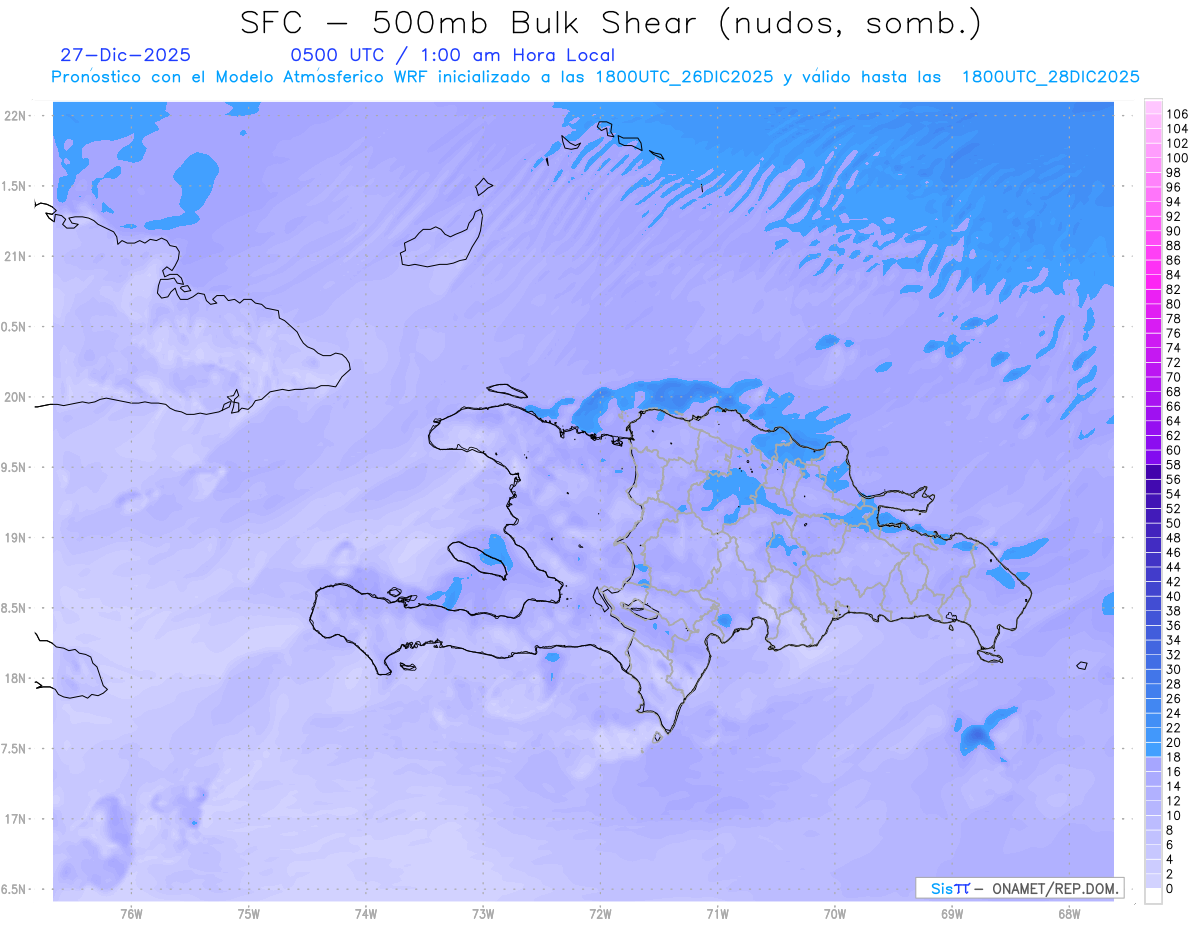Viewport: 1200px width, 927px height.
Task: Click the color scale value '20'
Action: click(x=1174, y=742)
